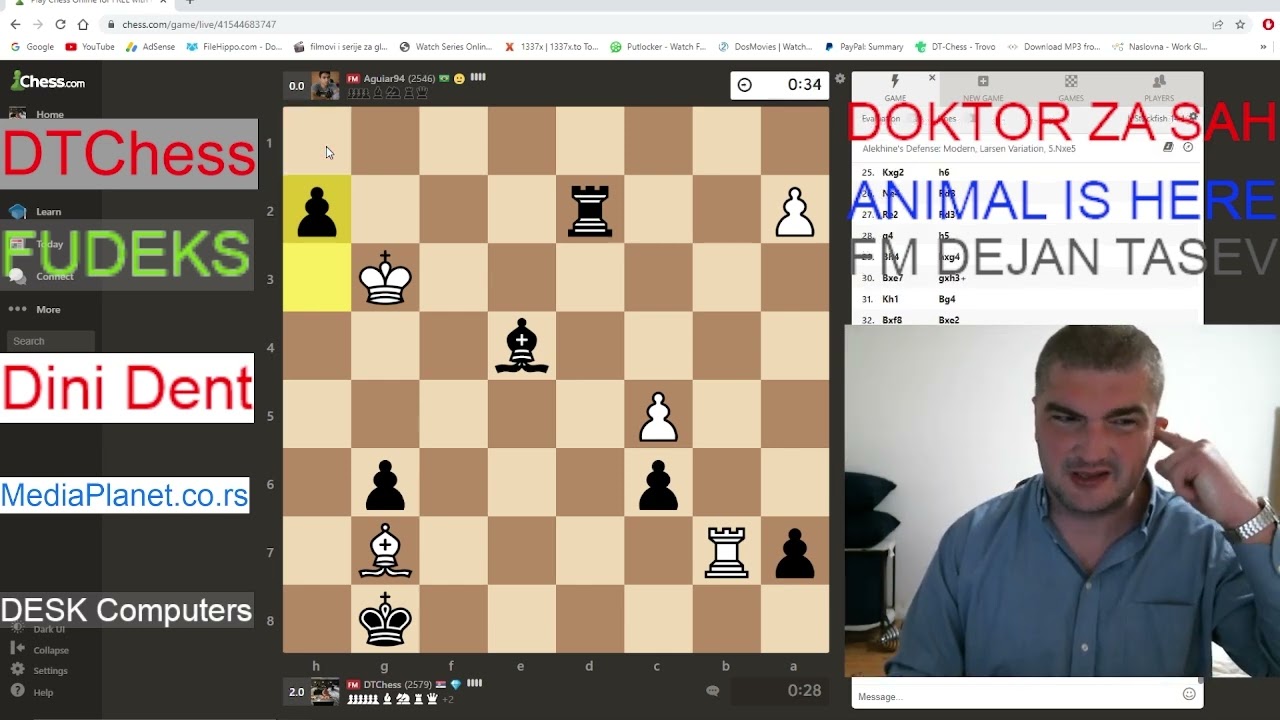The image size is (1280, 720).
Task: Switch to the Games tab
Action: (x=1071, y=88)
